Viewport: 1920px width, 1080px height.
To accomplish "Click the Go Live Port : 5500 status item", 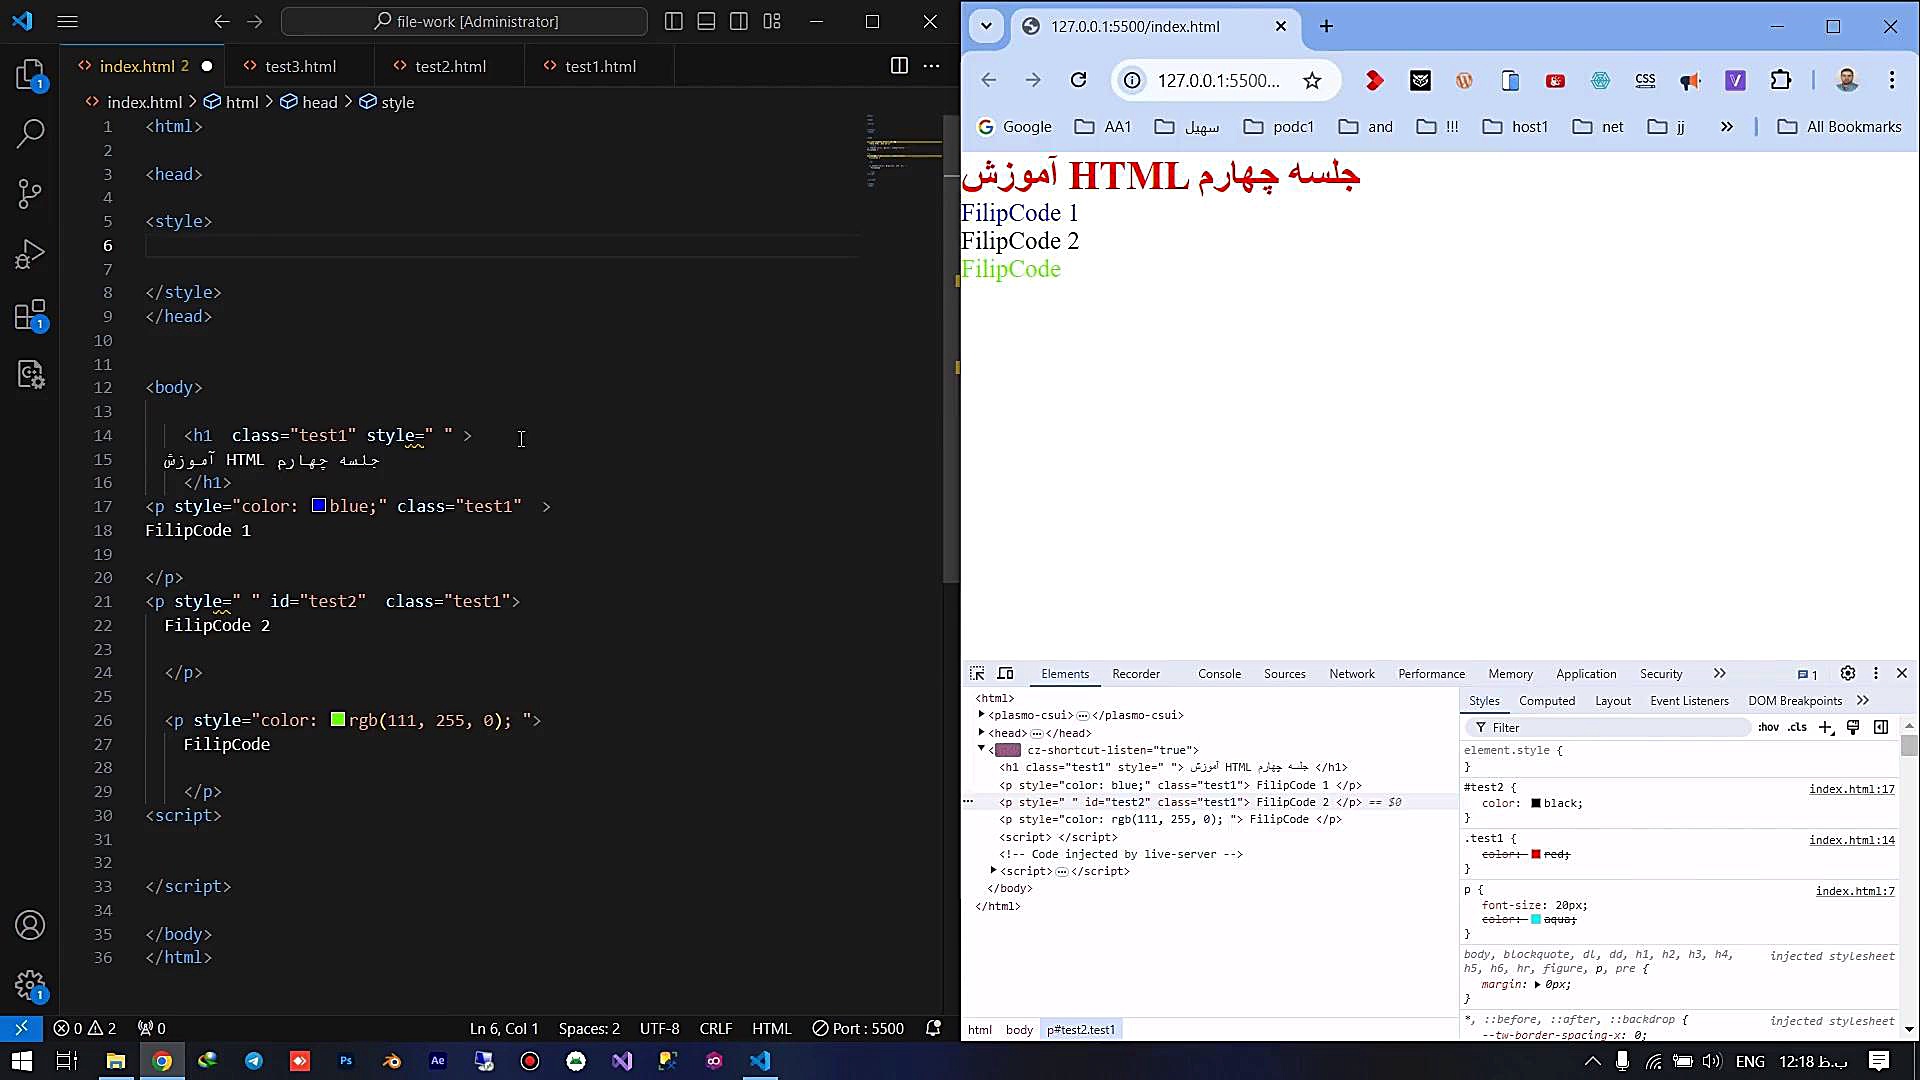I will (x=858, y=1028).
